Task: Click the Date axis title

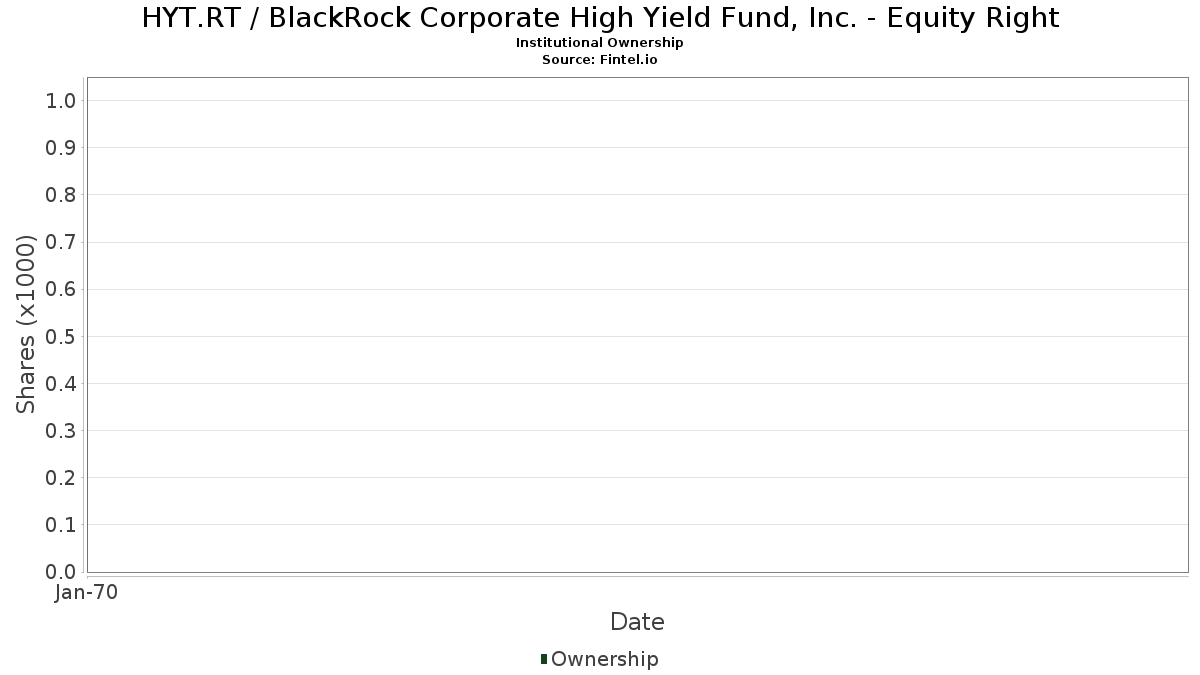Action: [637, 622]
